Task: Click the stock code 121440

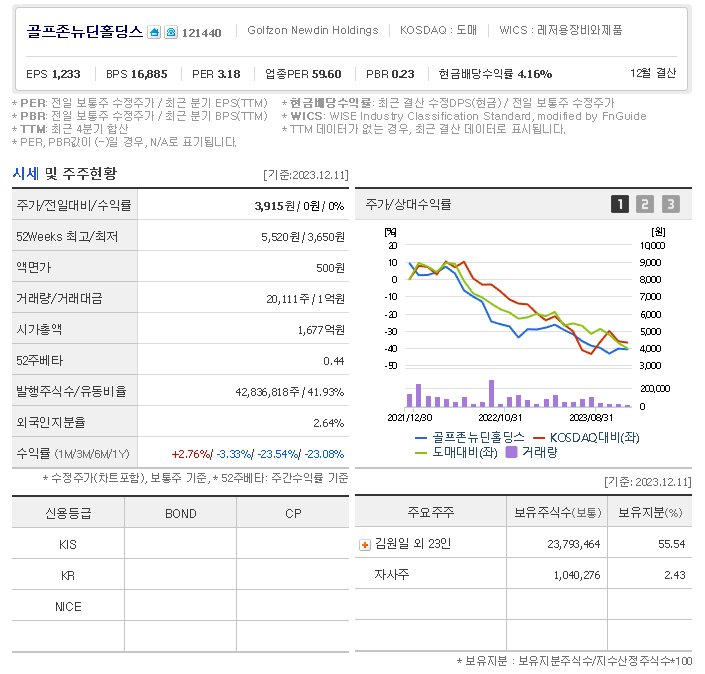Action: [201, 33]
